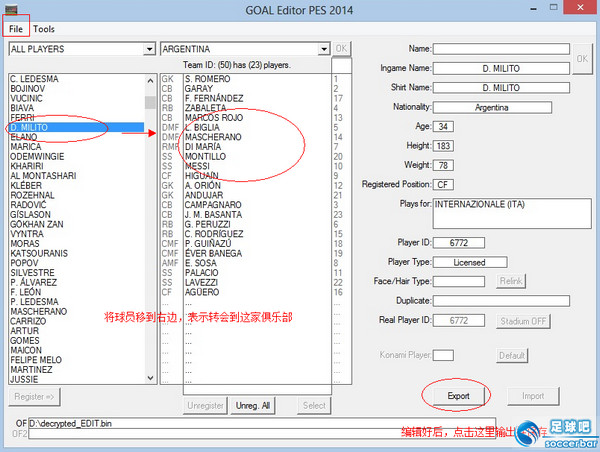Click the Weight field

pos(443,165)
